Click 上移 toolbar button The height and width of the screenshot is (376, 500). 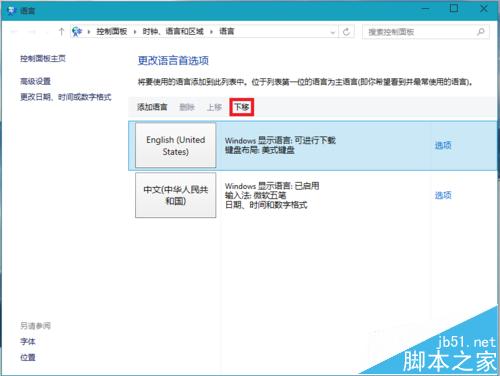coord(214,107)
